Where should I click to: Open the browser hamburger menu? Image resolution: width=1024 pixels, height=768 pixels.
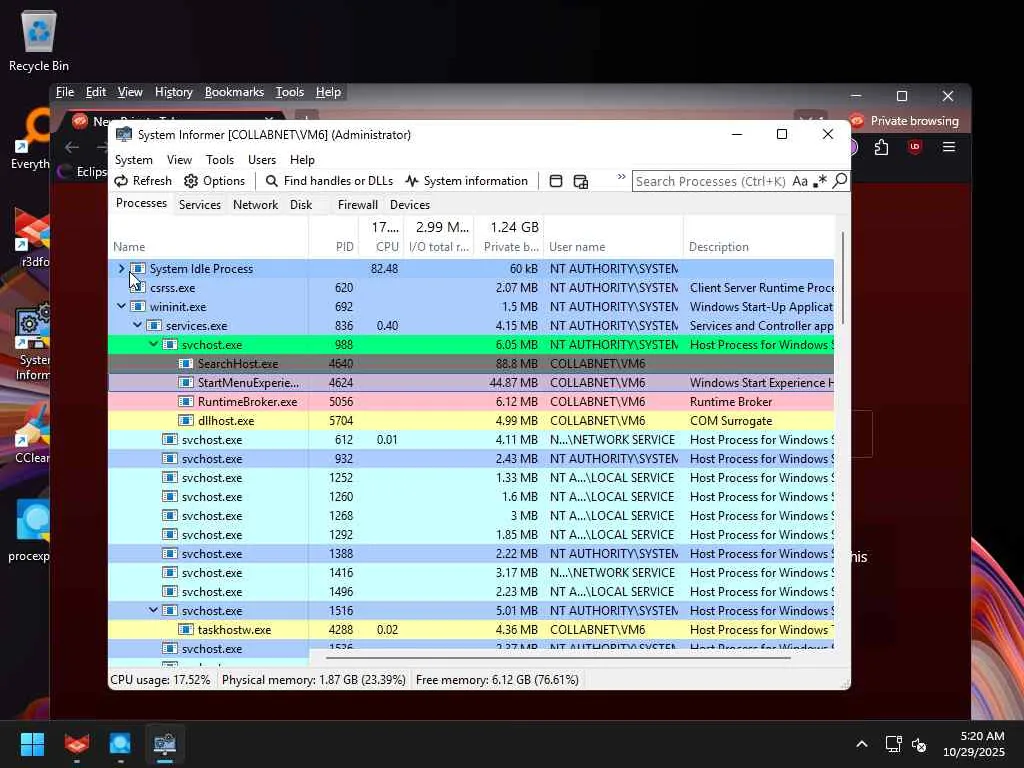tap(949, 147)
